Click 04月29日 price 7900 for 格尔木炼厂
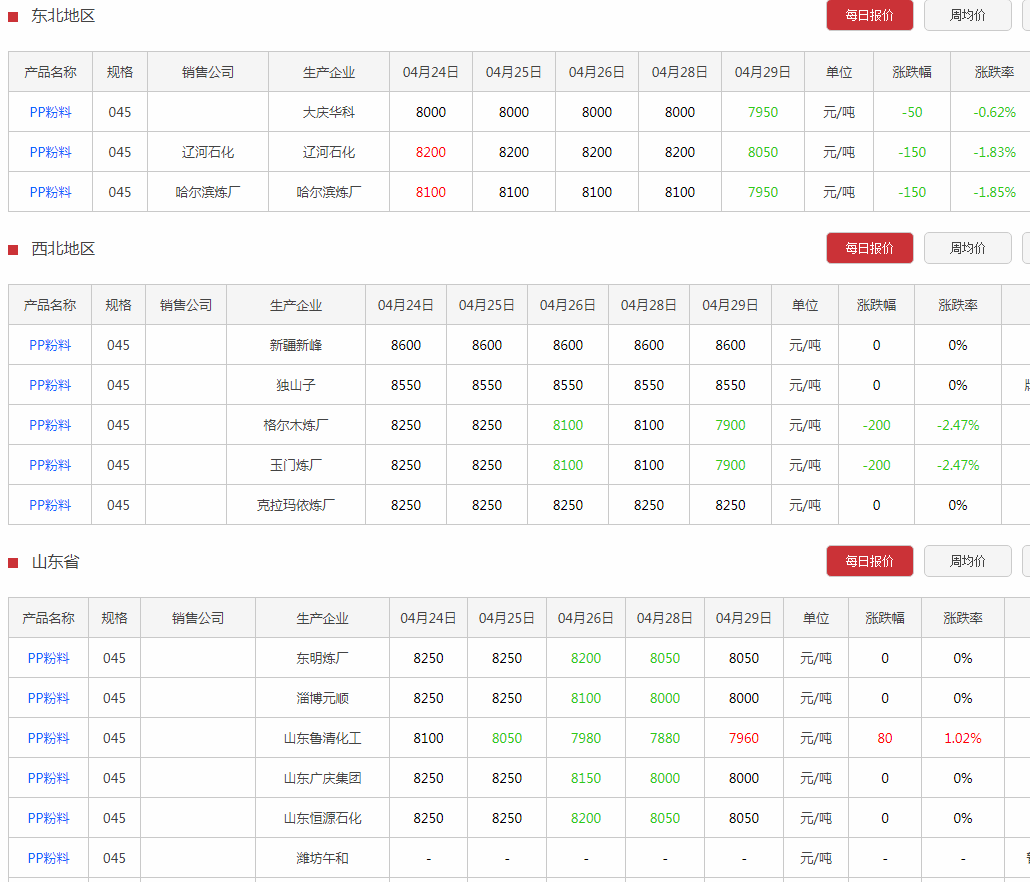 [x=730, y=426]
